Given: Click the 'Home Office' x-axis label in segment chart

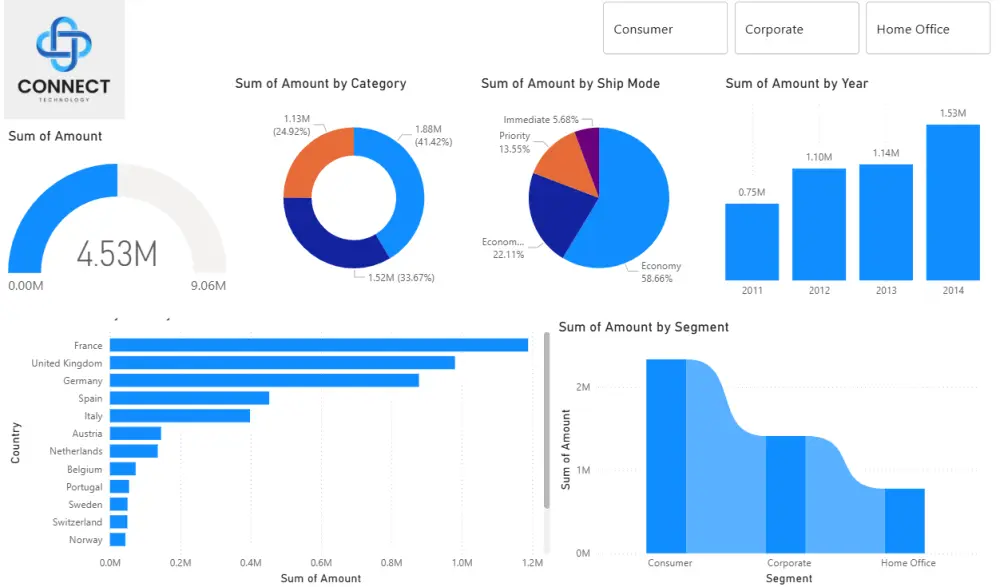Looking at the screenshot, I should (908, 563).
